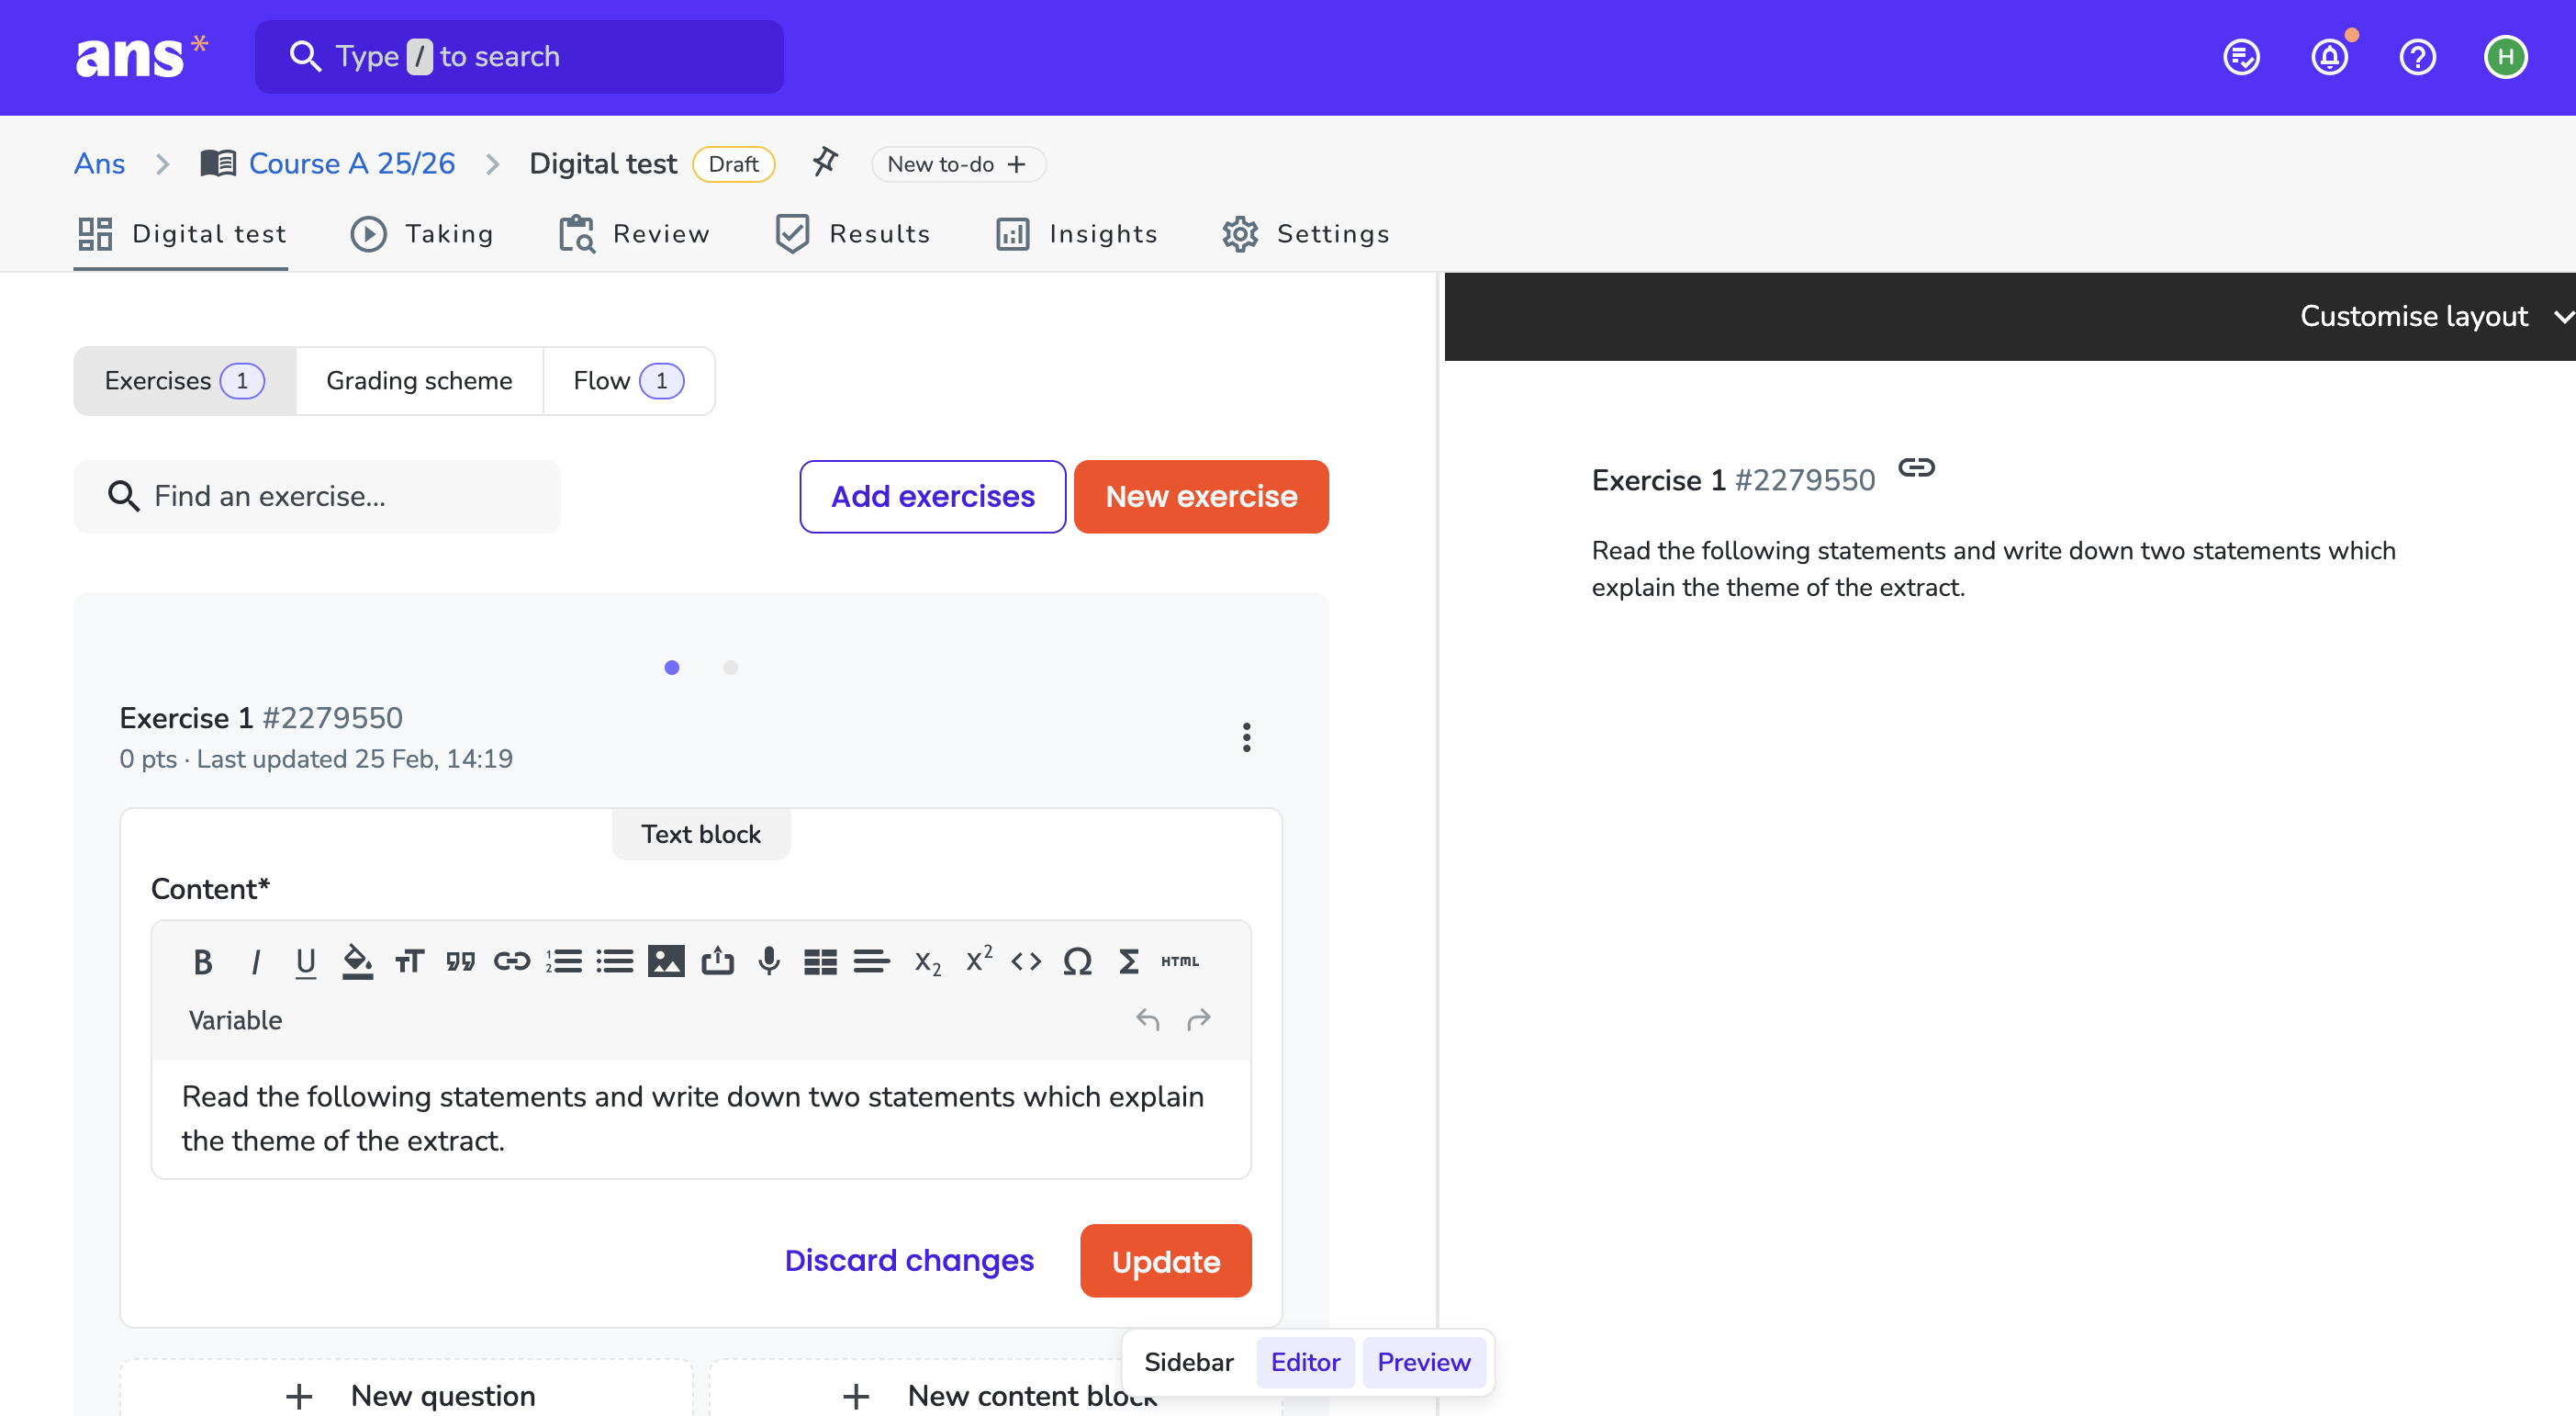This screenshot has width=2576, height=1416.
Task: Click Add exercises button
Action: pos(933,497)
